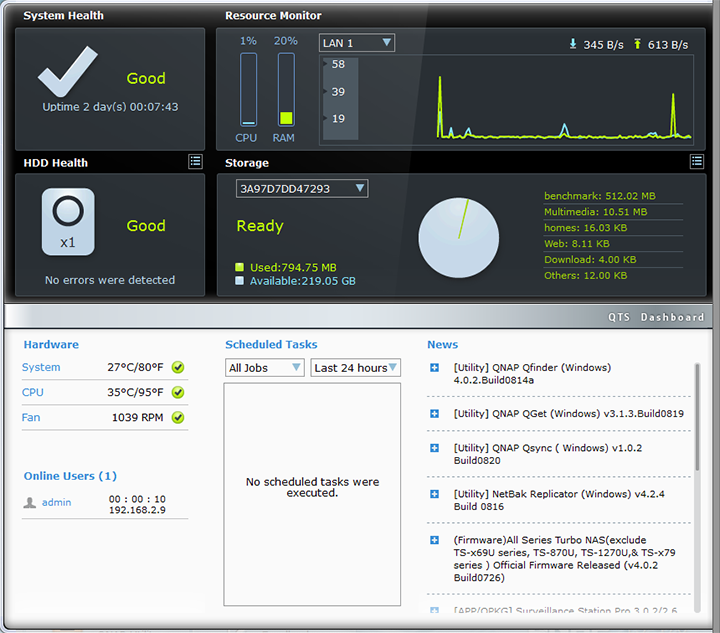The width and height of the screenshot is (720, 633).
Task: Expand the QNAP QGet news item
Action: 434,413
